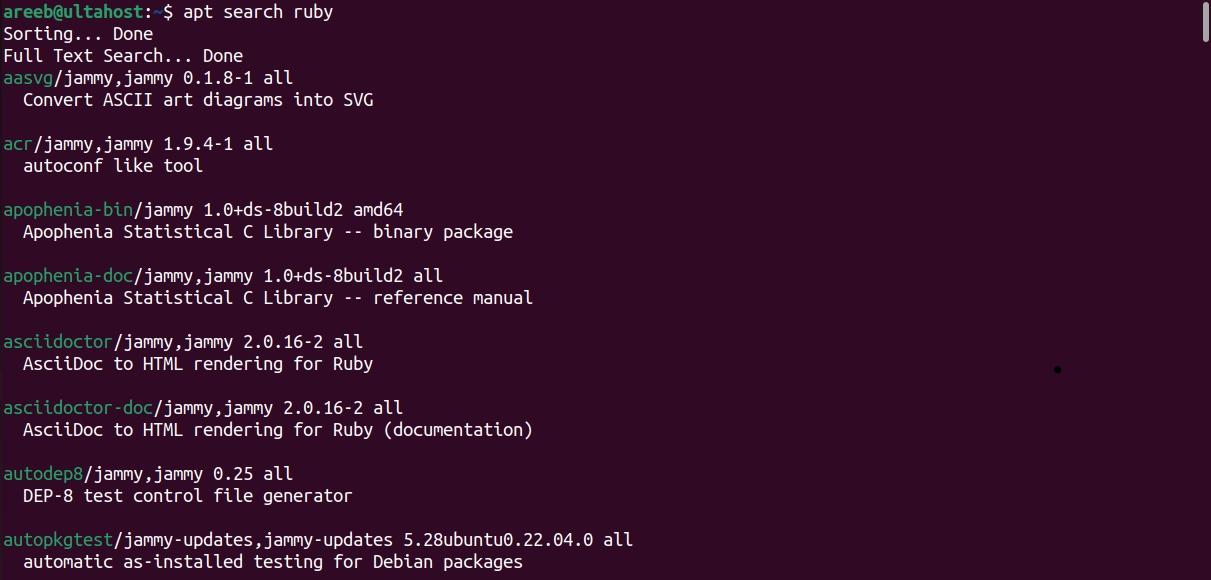Click the apophenia-bin package name

[67, 210]
